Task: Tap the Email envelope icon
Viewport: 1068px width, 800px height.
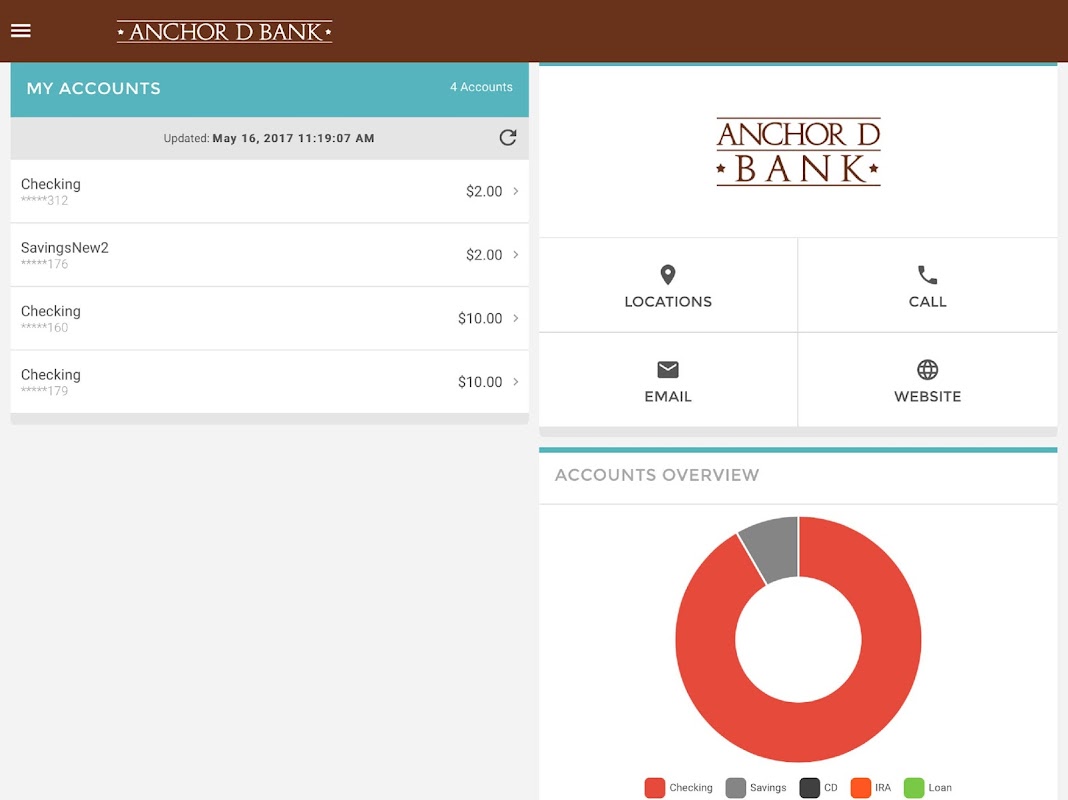Action: click(668, 369)
